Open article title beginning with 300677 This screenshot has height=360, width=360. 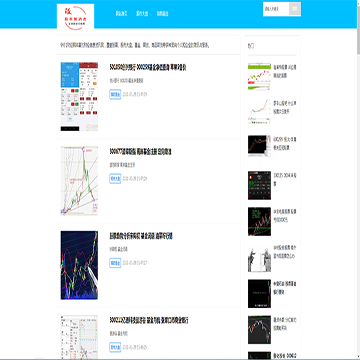tap(140, 152)
